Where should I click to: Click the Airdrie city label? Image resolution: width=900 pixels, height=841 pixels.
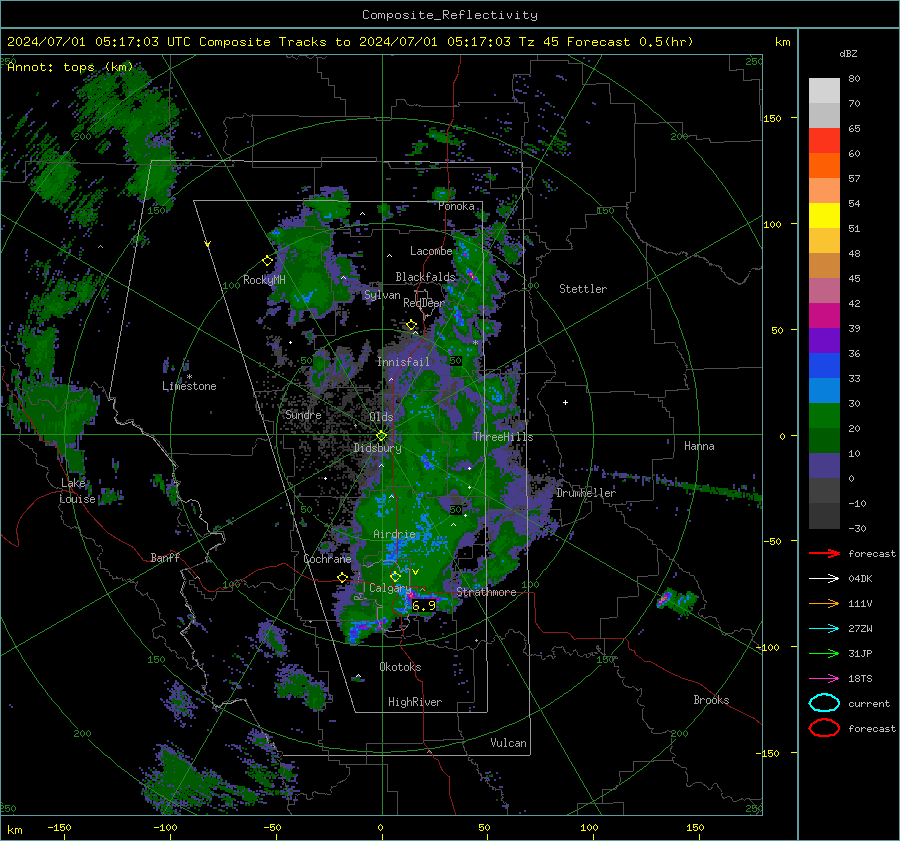(394, 534)
